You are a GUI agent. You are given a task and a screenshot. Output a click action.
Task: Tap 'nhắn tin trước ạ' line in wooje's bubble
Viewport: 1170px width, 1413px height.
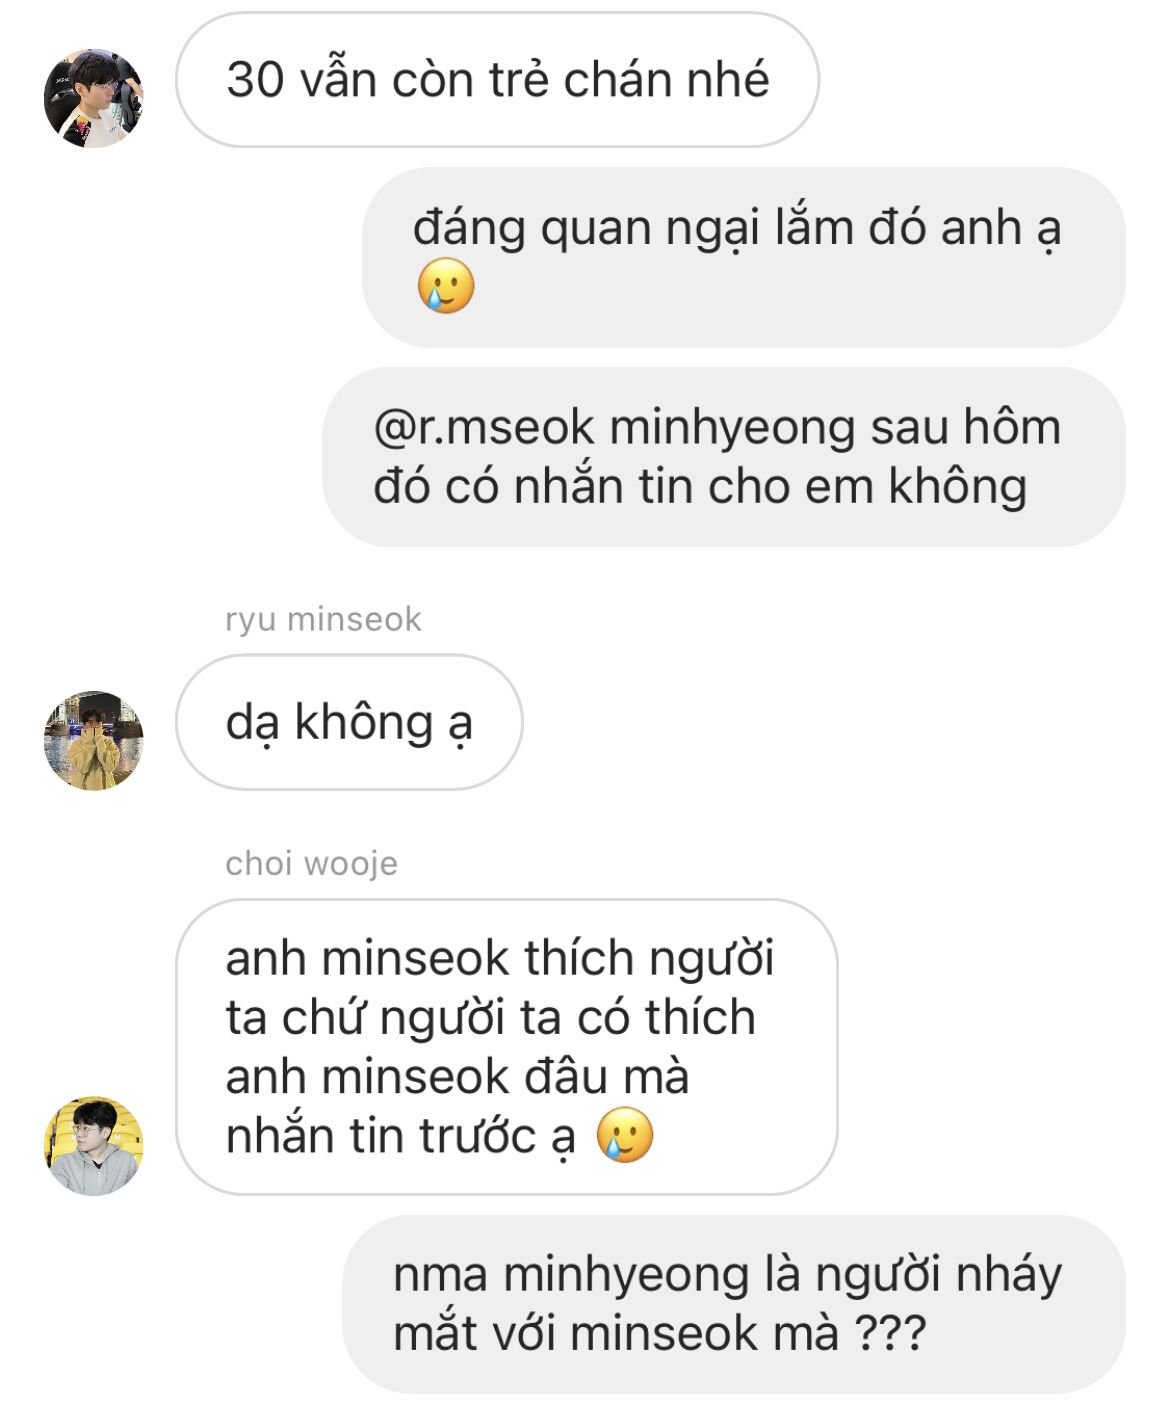pyautogui.click(x=401, y=1136)
